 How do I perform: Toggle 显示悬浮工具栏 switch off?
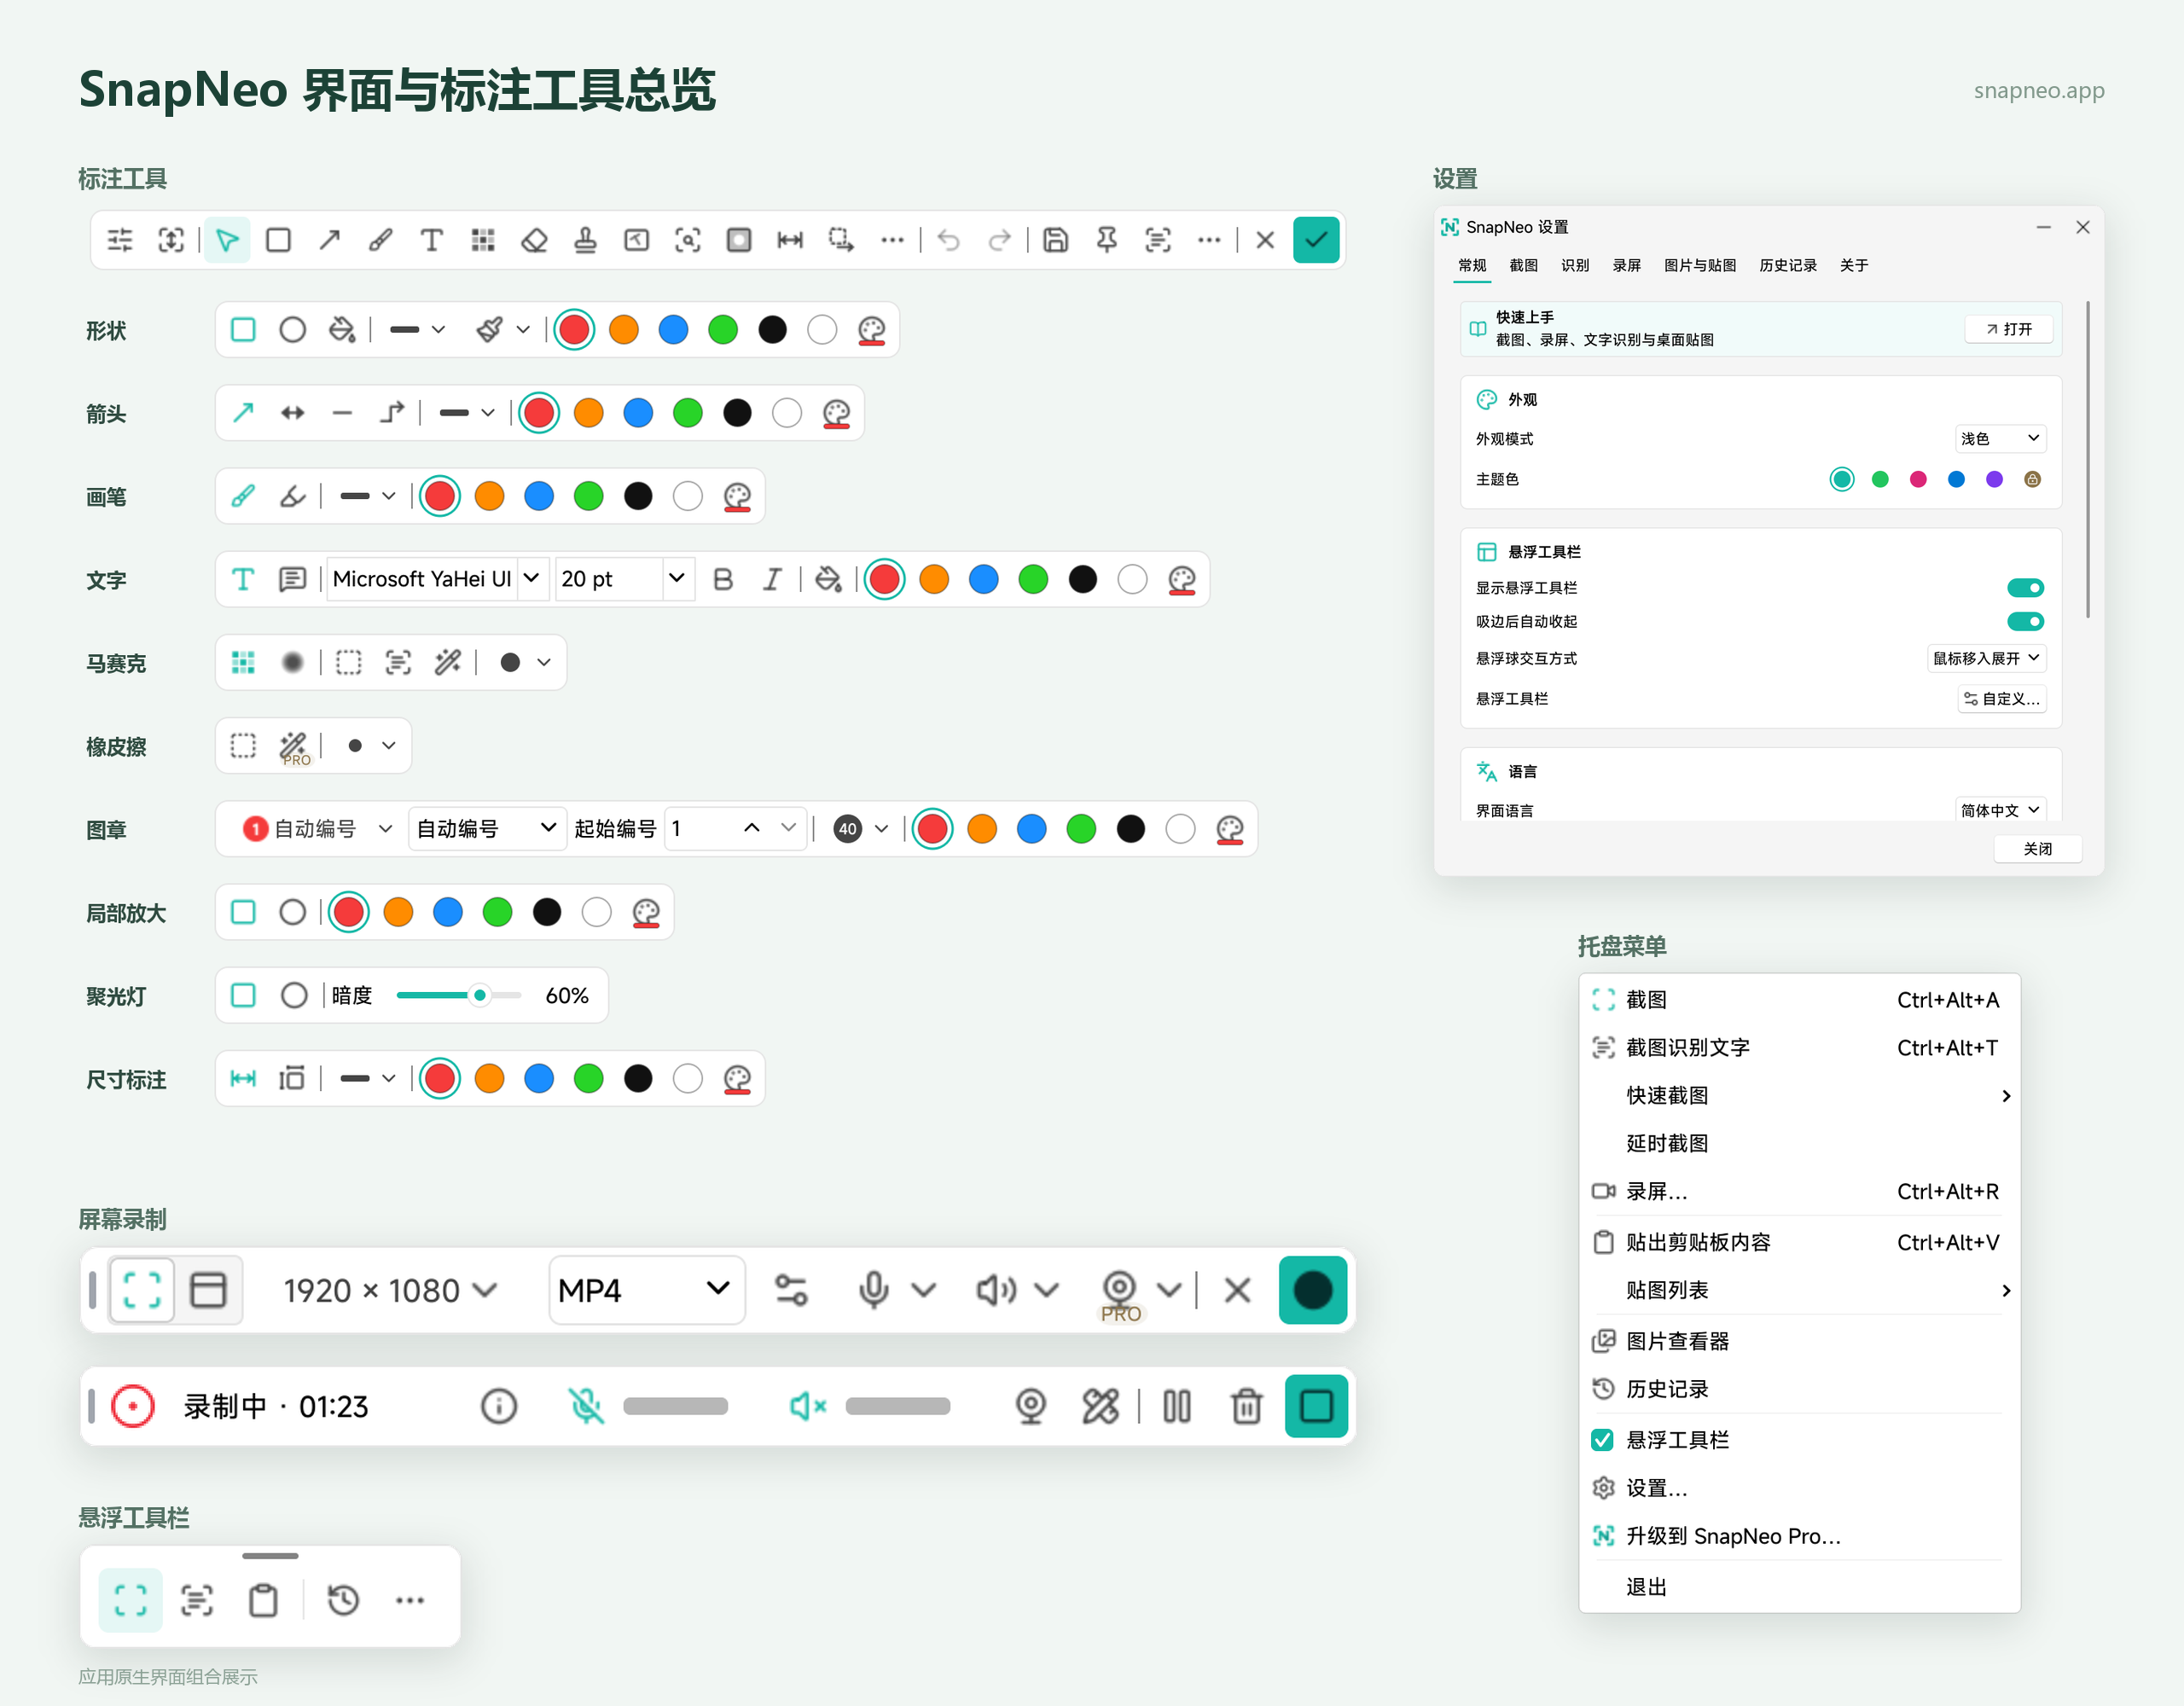tap(2025, 588)
